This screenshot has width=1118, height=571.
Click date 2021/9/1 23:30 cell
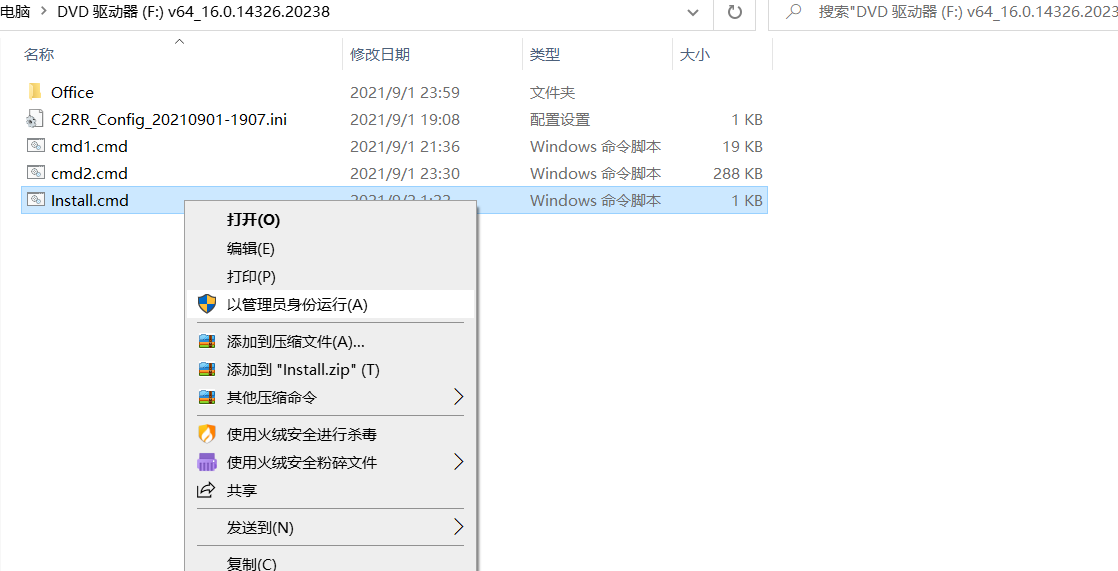tap(405, 173)
